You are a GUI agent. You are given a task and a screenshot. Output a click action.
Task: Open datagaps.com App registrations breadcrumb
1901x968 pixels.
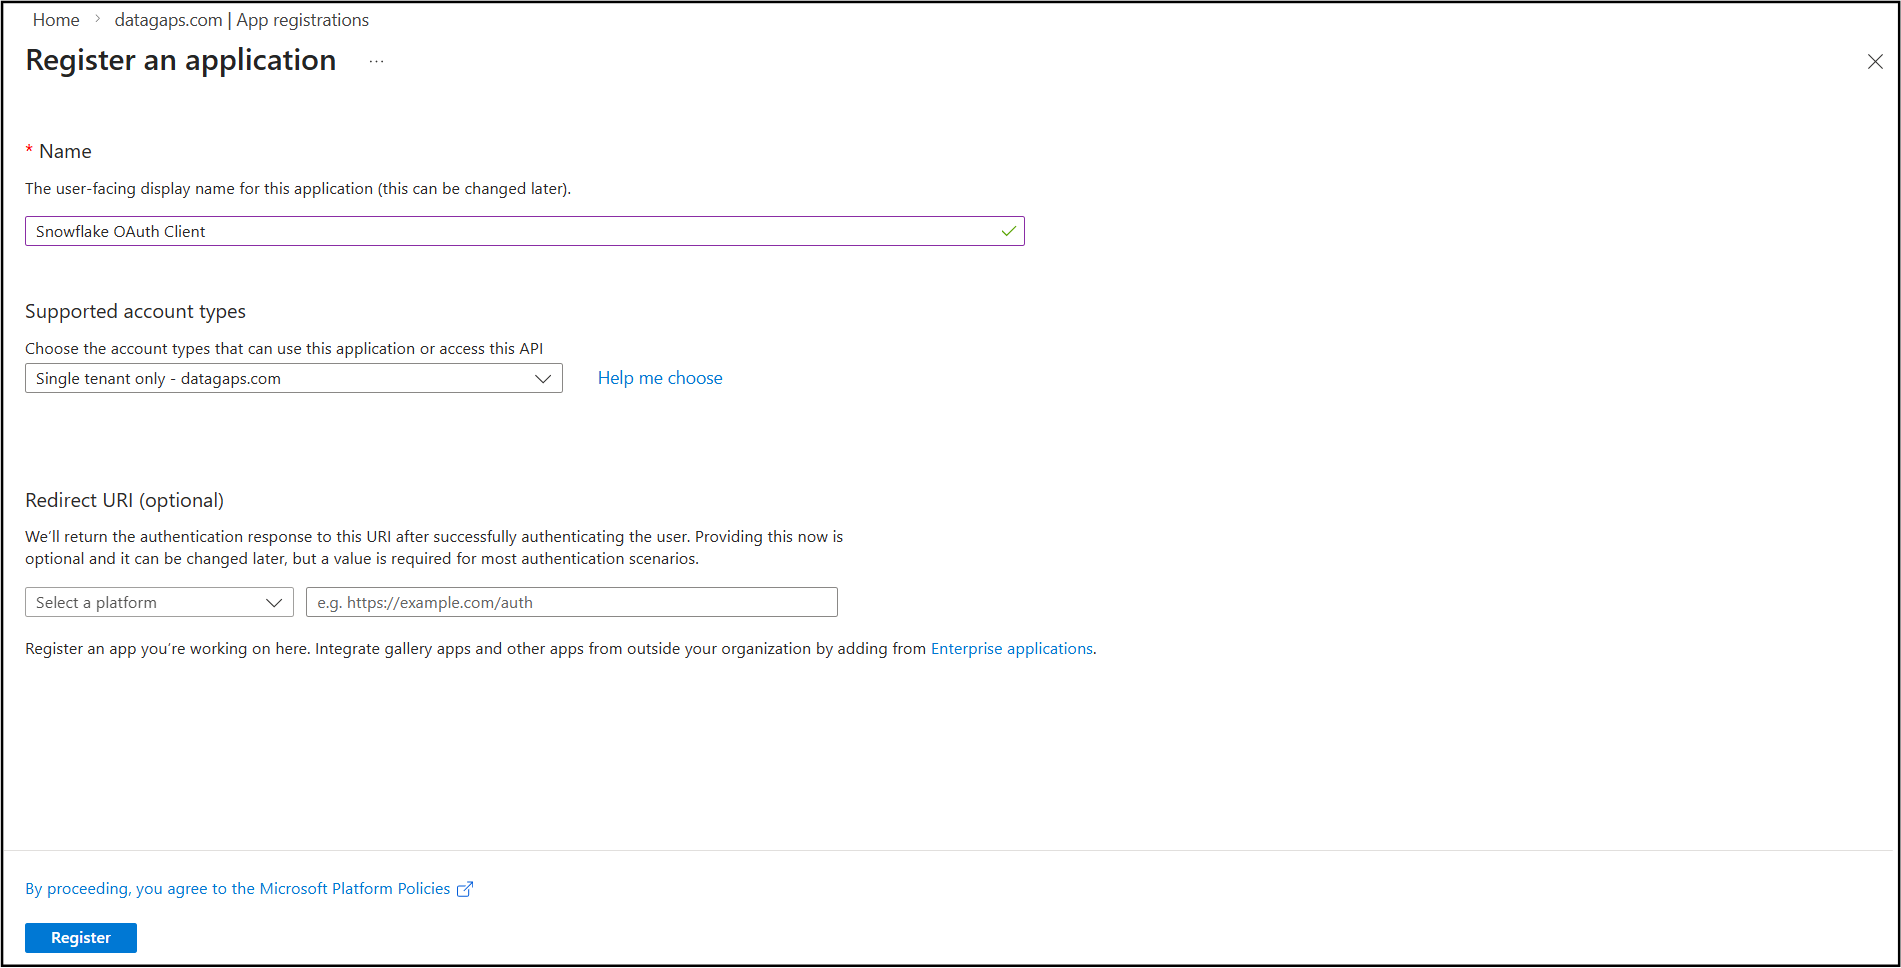(242, 20)
